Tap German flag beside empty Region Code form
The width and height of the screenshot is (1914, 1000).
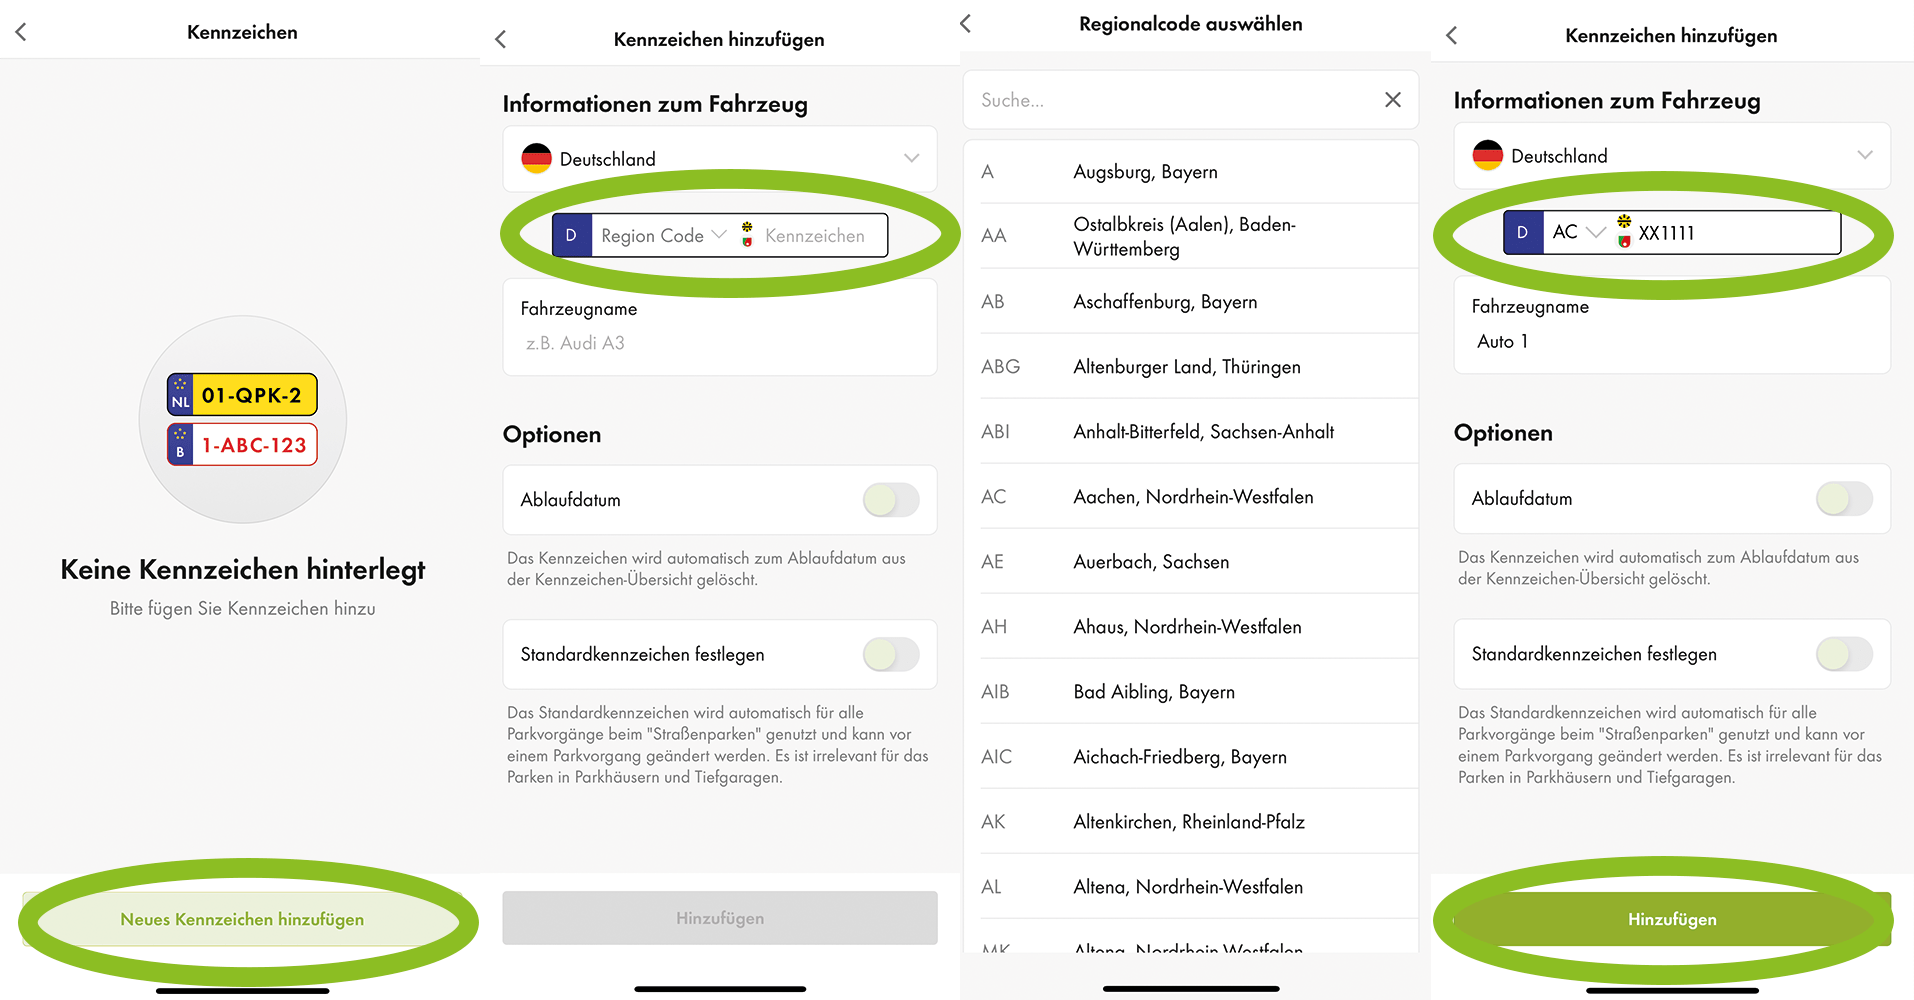pos(536,158)
